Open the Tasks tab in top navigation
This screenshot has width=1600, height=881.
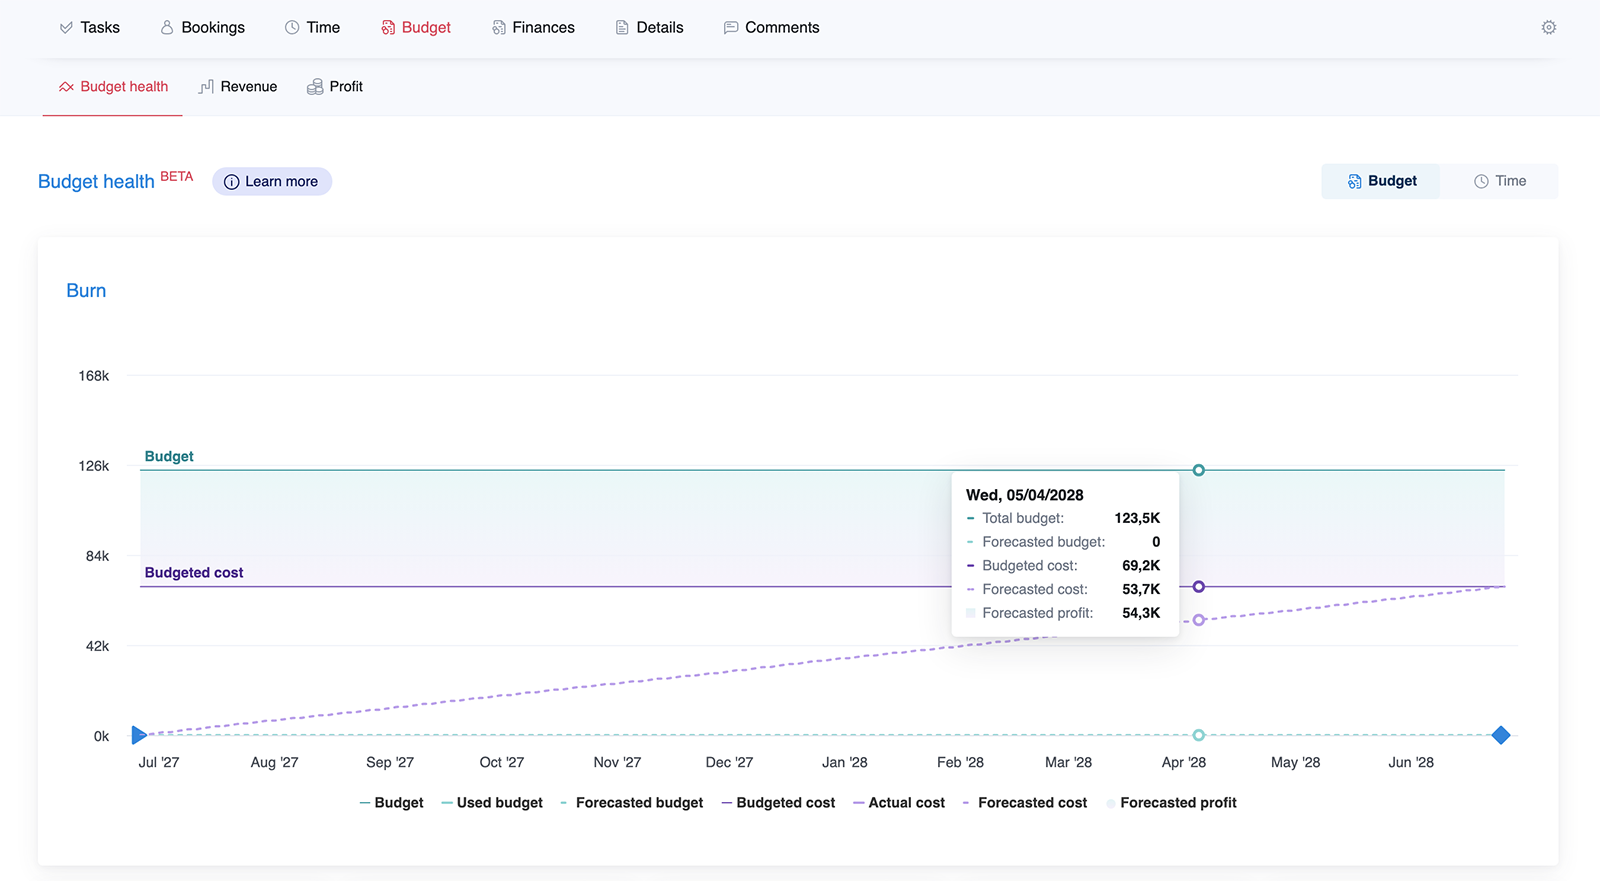click(x=90, y=28)
